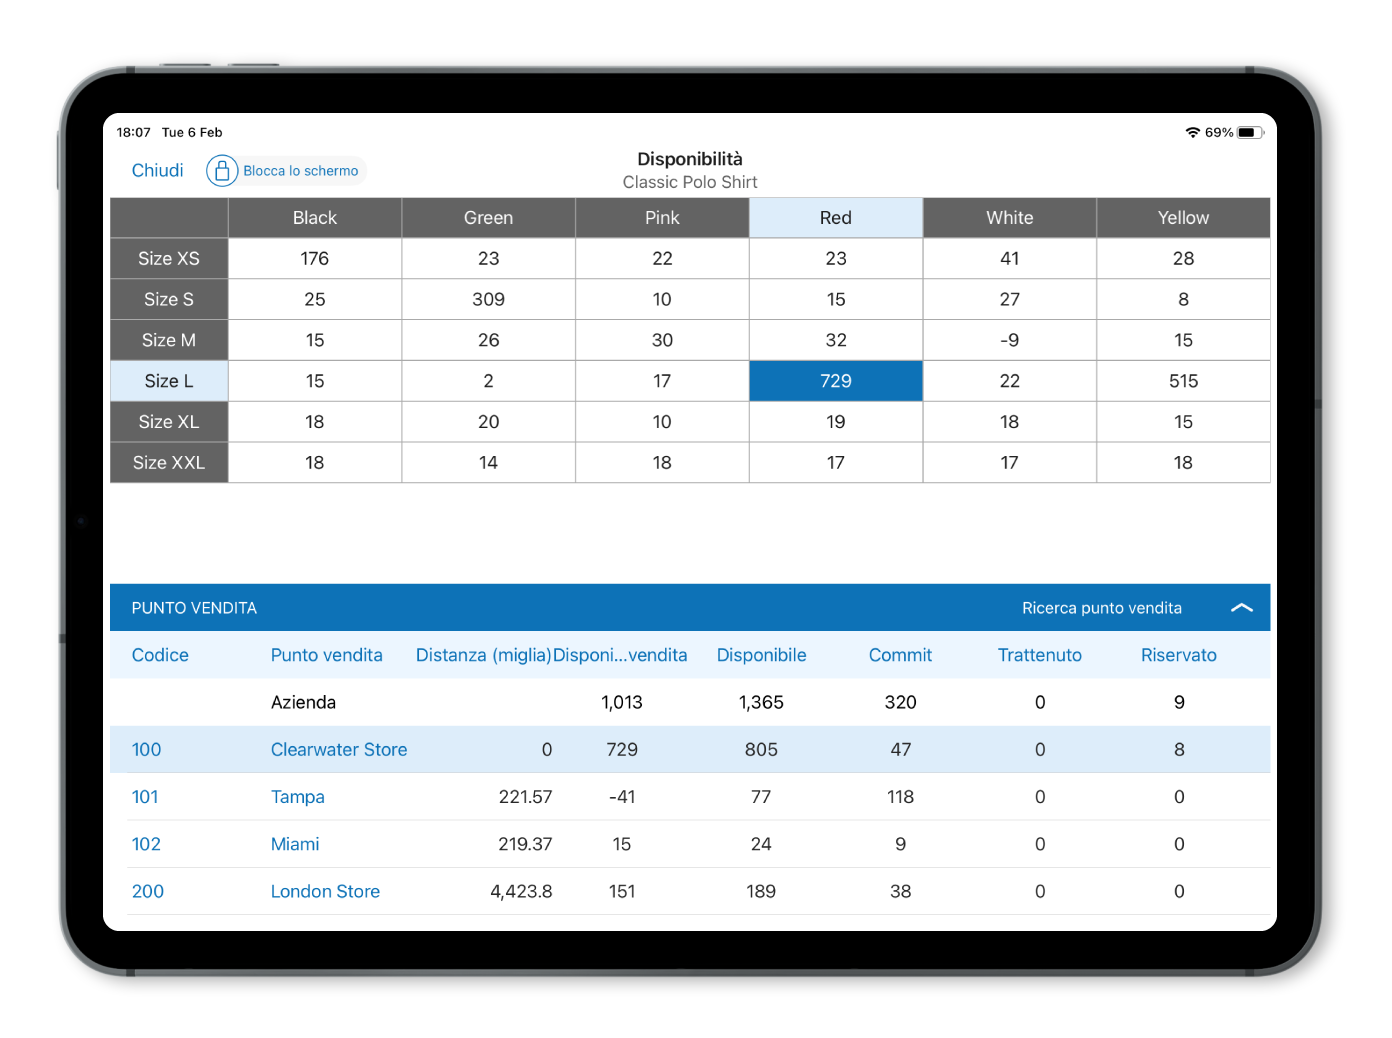Image resolution: width=1392 pixels, height=1038 pixels.
Task: Select cell 30 for Pink Size M
Action: 662,340
